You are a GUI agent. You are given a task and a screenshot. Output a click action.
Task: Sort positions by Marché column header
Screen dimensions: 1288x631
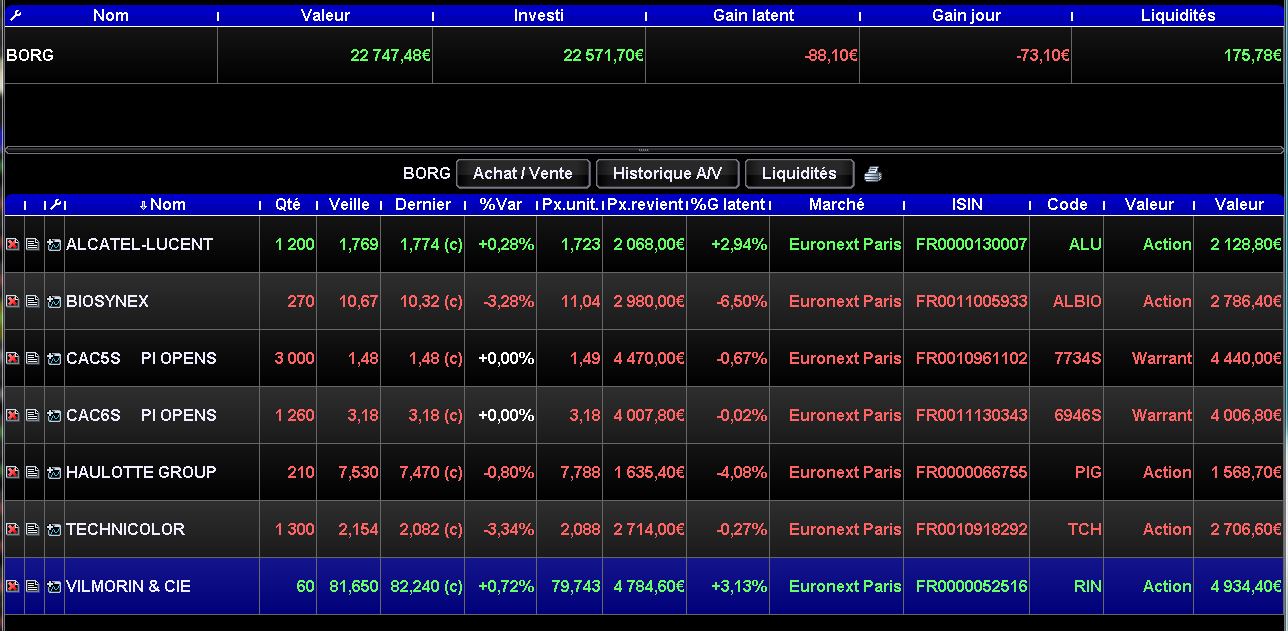tap(837, 204)
